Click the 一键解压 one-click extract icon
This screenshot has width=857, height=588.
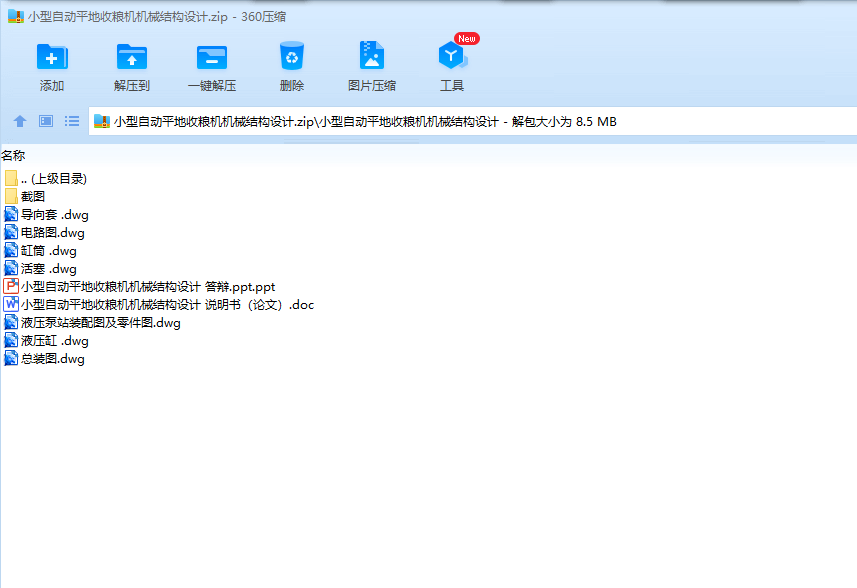click(x=212, y=57)
